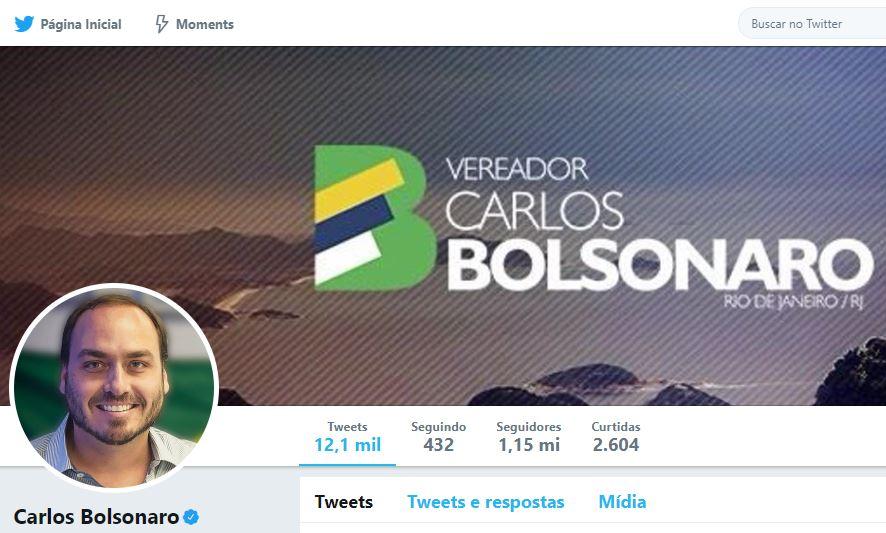Click the Twitter bird logo icon
This screenshot has width=886, height=533.
pos(24,24)
